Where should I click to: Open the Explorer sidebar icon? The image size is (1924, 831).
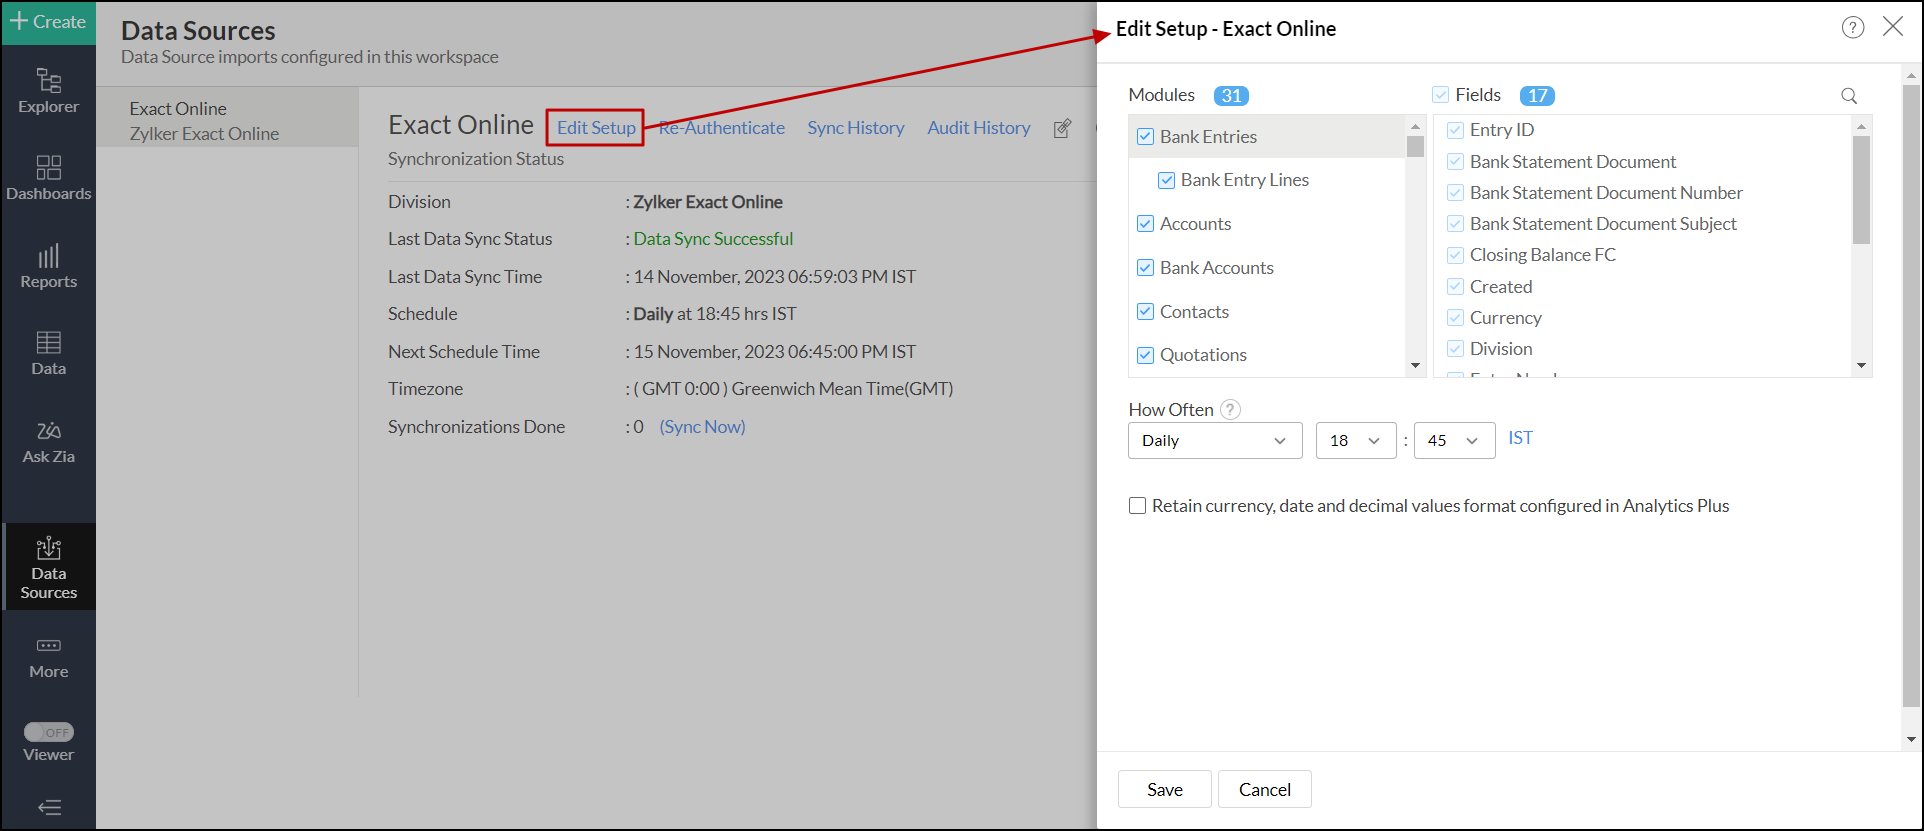48,90
